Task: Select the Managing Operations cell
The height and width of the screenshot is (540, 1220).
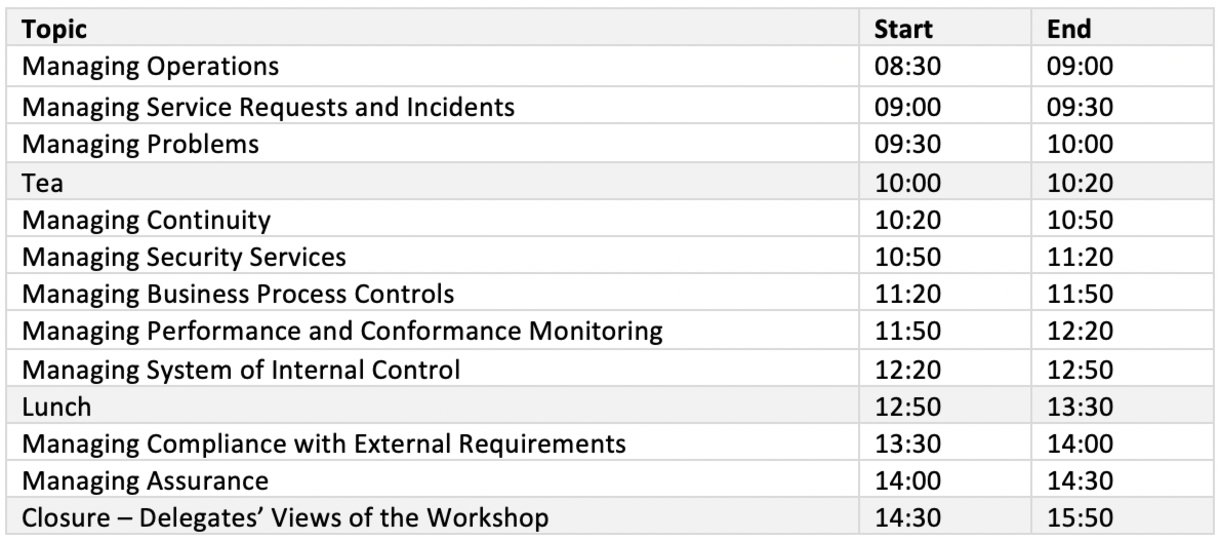Action: (x=150, y=67)
